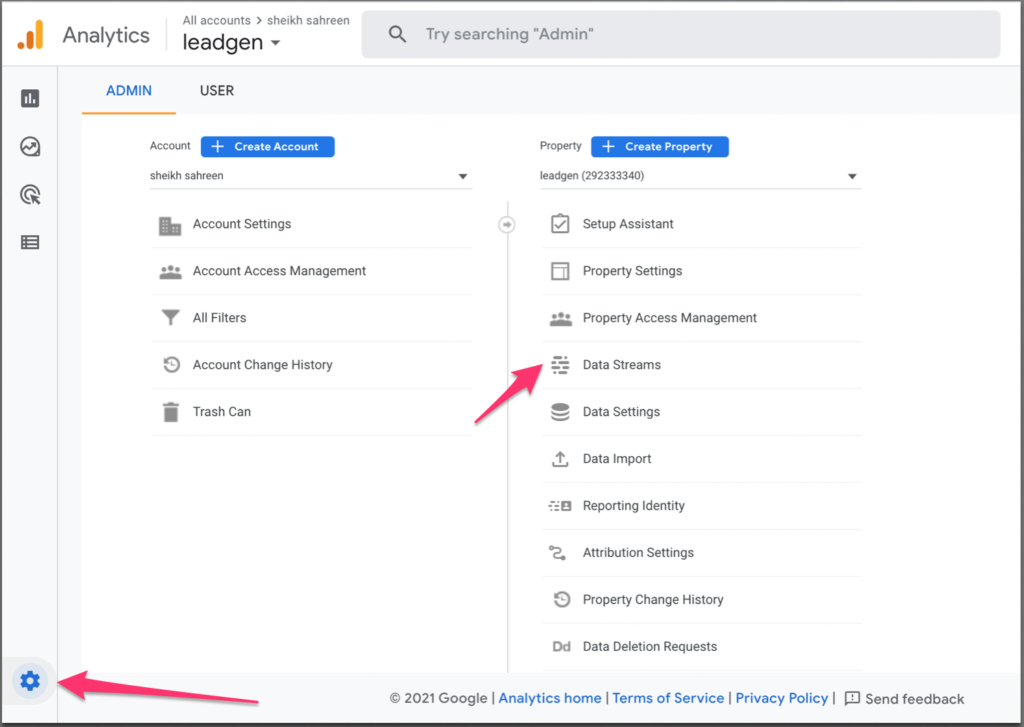Click the Account Settings building icon

pyautogui.click(x=170, y=226)
